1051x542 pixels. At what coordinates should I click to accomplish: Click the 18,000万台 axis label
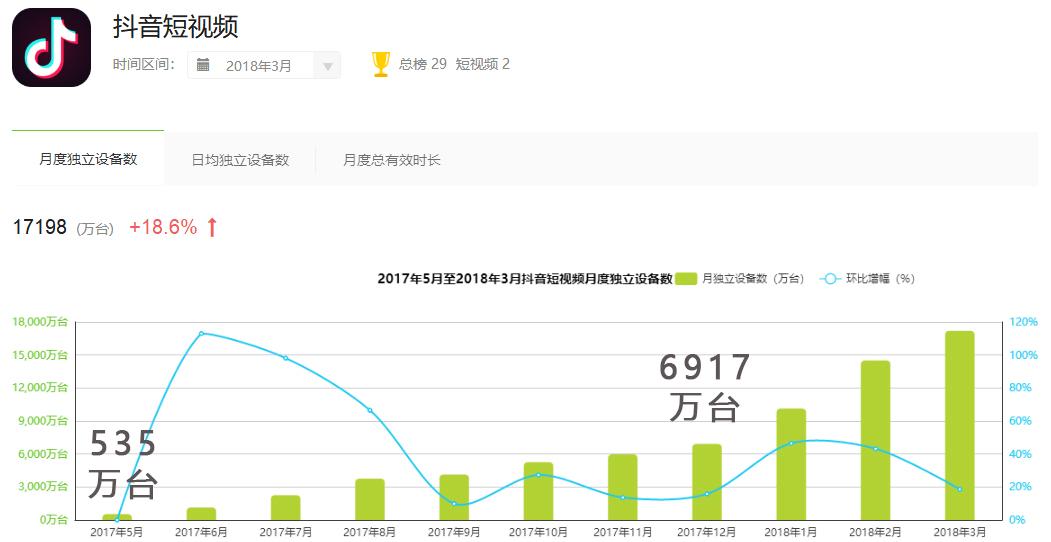(x=40, y=322)
